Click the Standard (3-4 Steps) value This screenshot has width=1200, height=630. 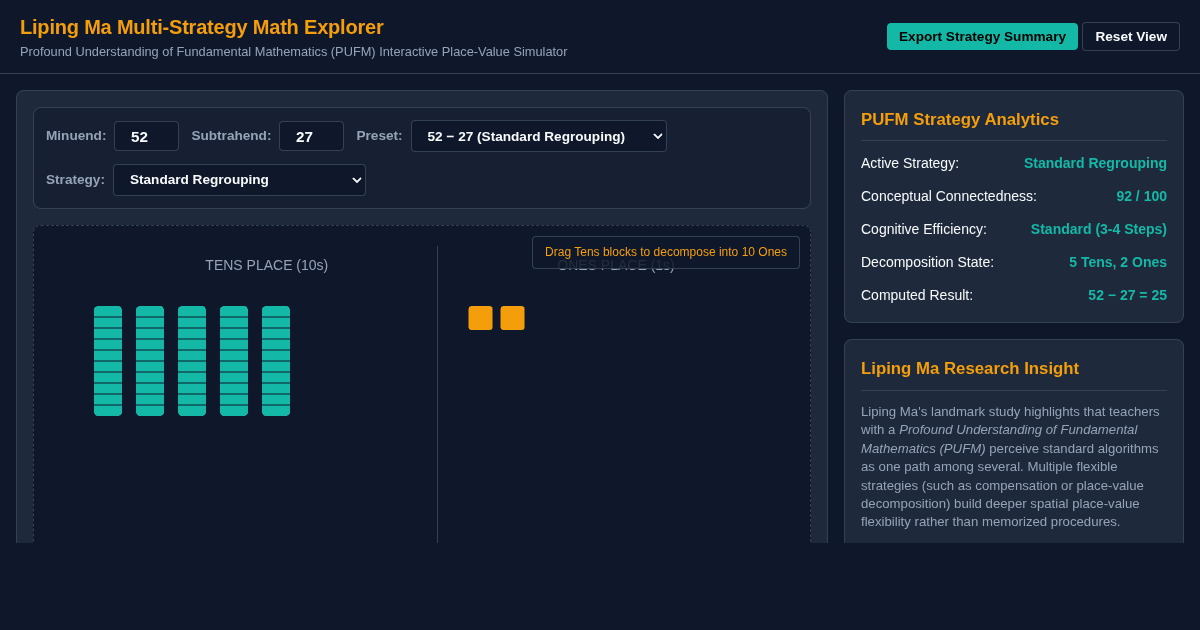coord(1099,229)
